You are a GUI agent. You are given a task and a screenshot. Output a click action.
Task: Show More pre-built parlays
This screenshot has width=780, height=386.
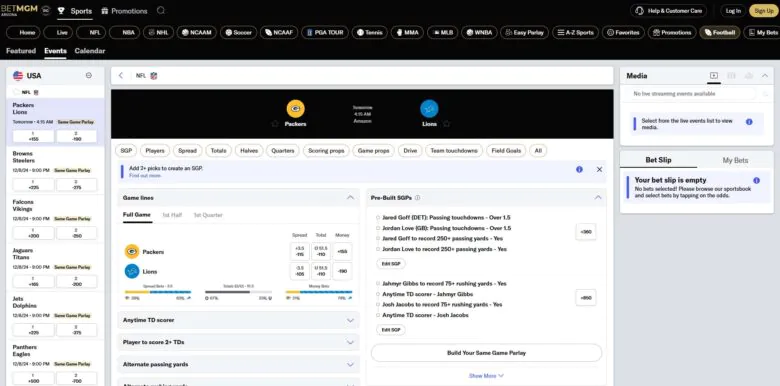pyautogui.click(x=486, y=376)
